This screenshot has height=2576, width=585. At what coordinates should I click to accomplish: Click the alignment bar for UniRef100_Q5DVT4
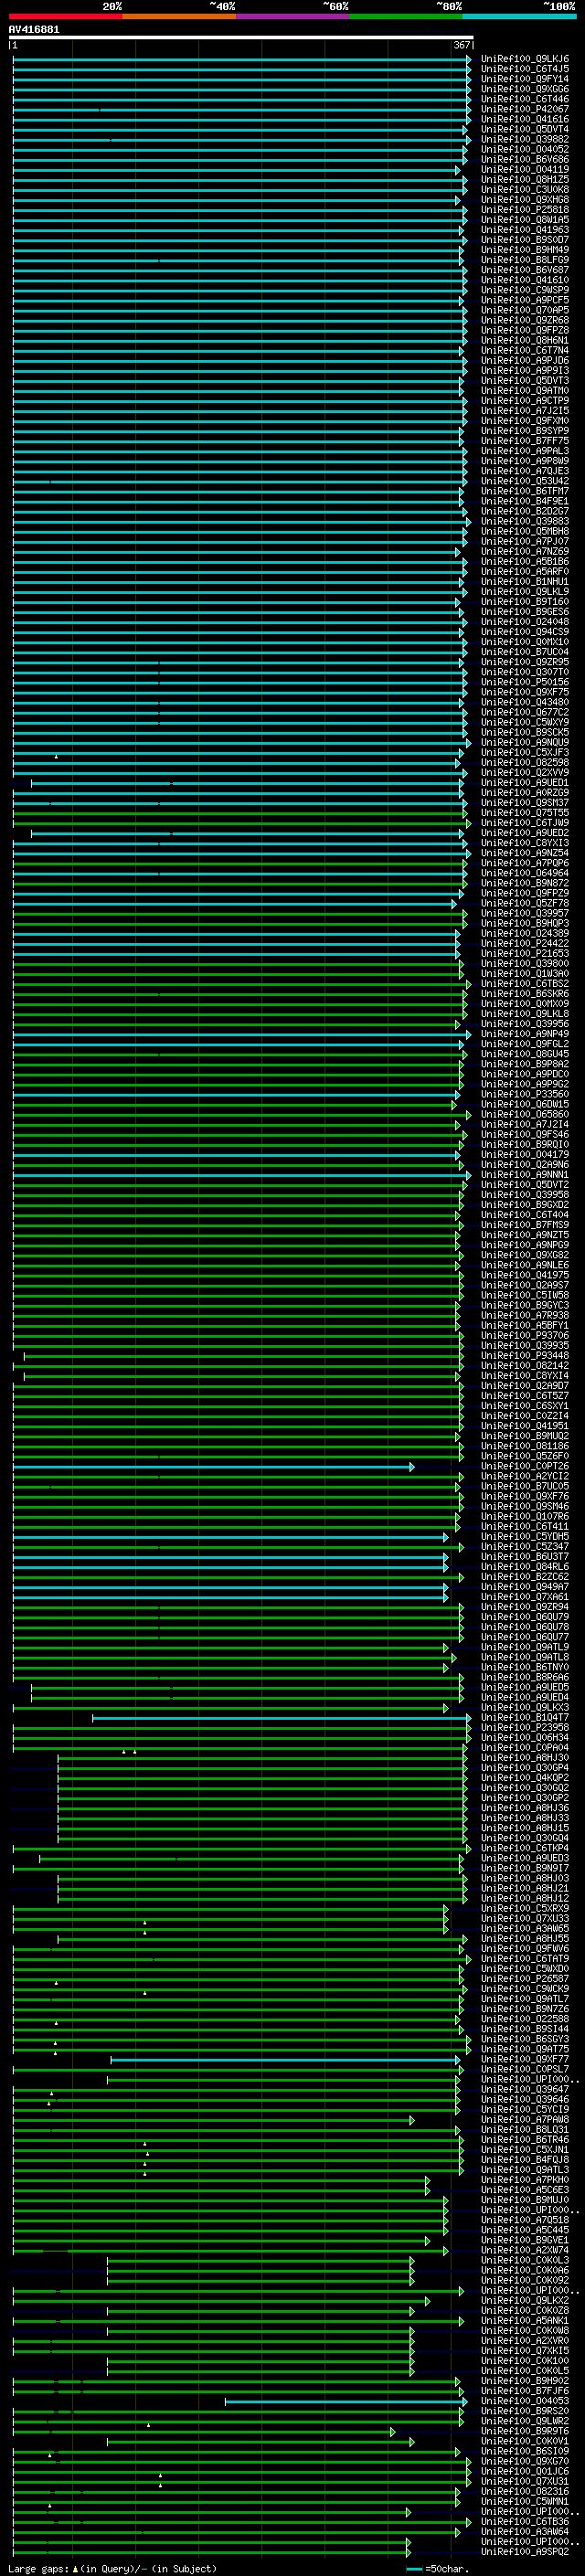pos(240,129)
